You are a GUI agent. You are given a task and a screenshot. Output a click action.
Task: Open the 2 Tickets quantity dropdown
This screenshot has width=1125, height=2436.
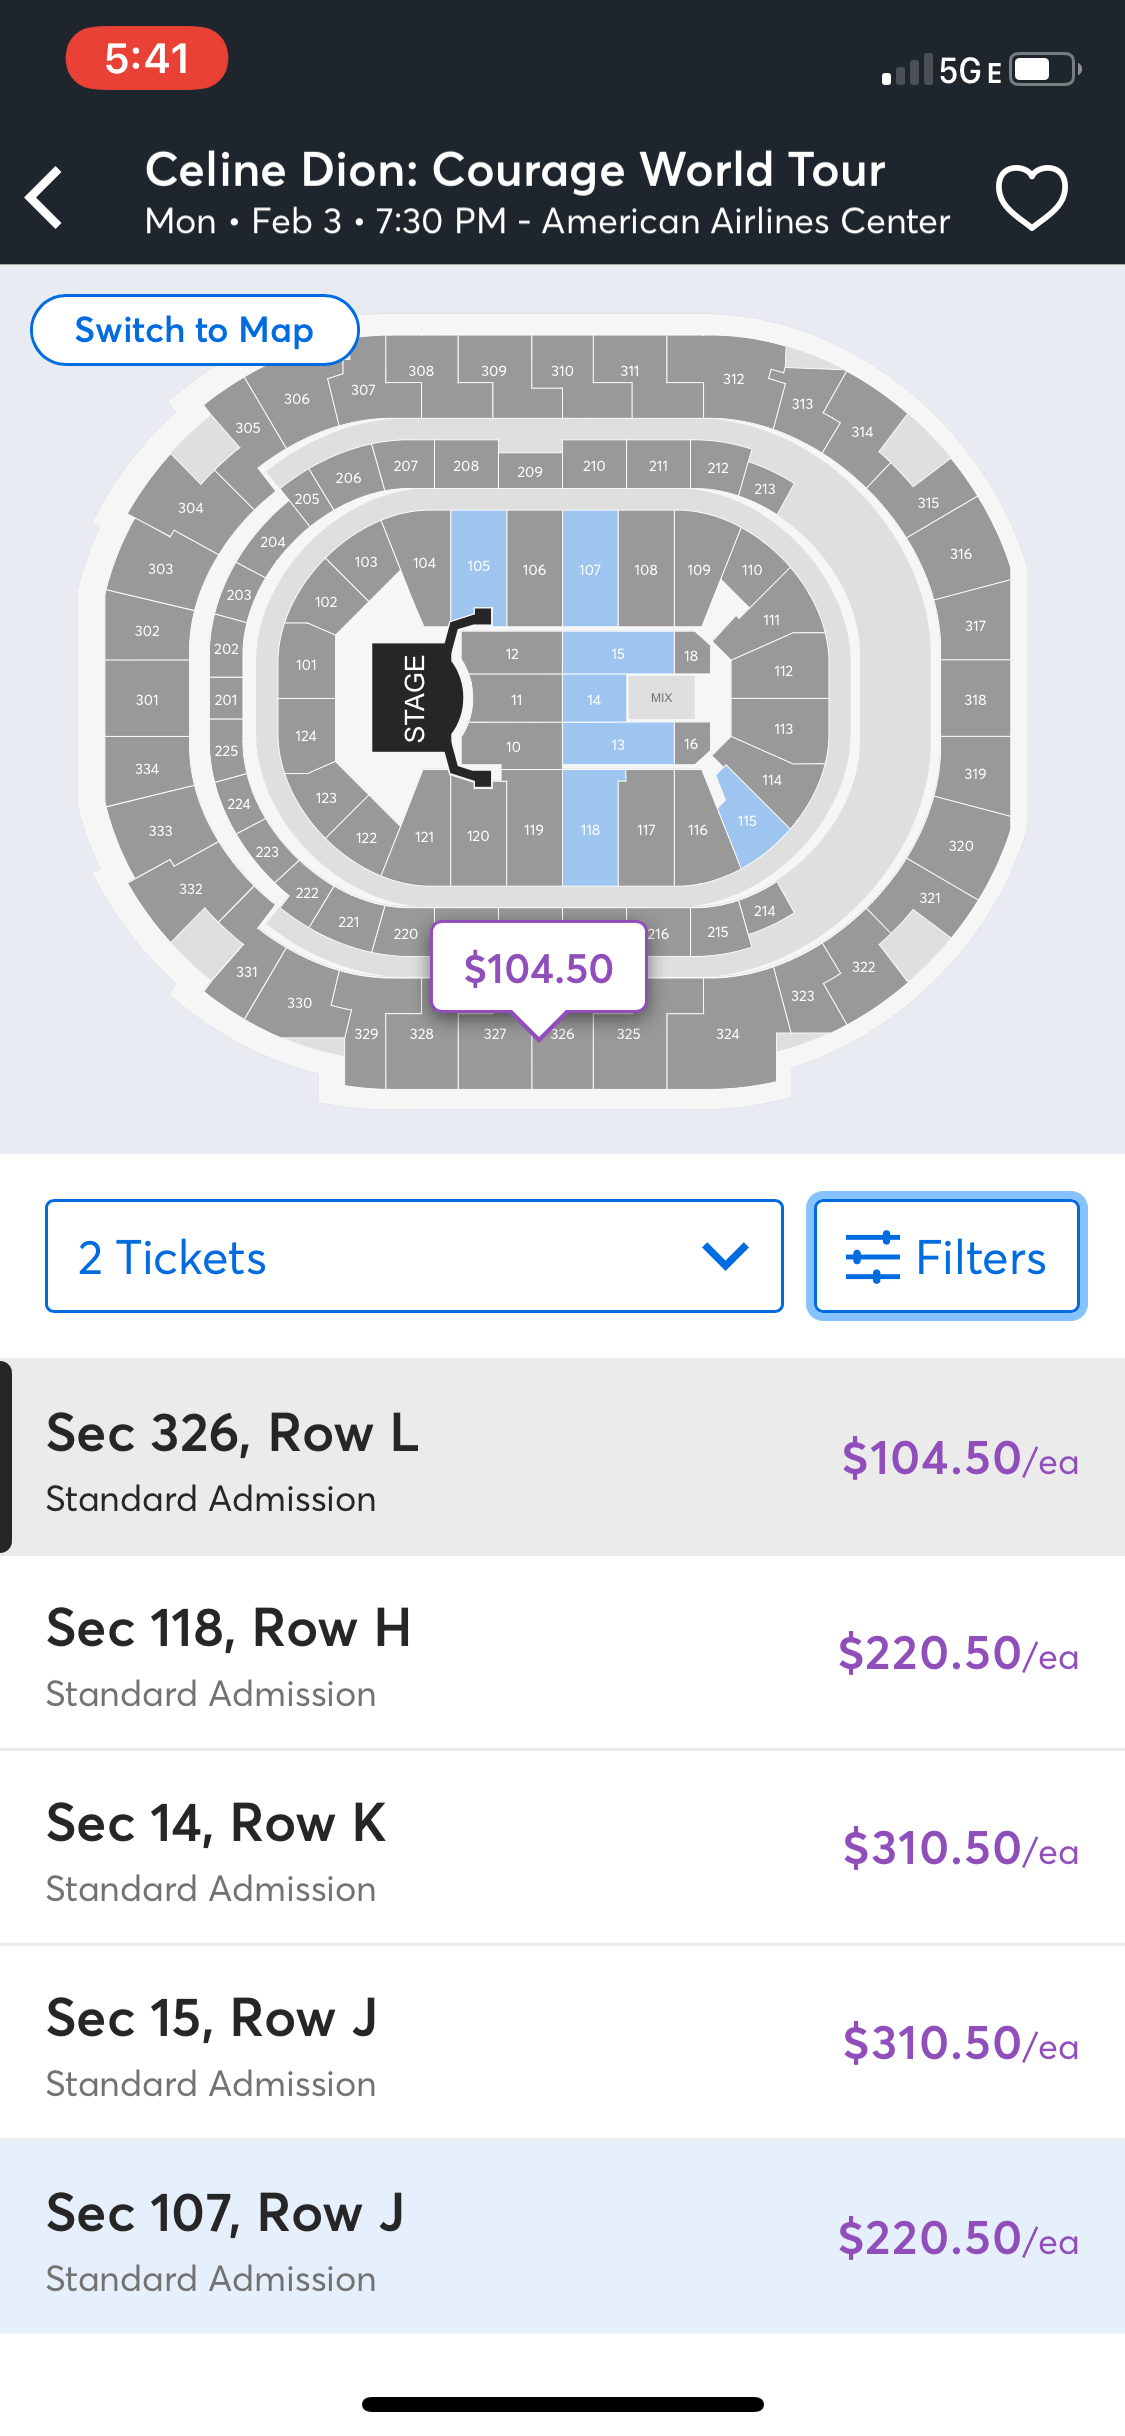[414, 1256]
